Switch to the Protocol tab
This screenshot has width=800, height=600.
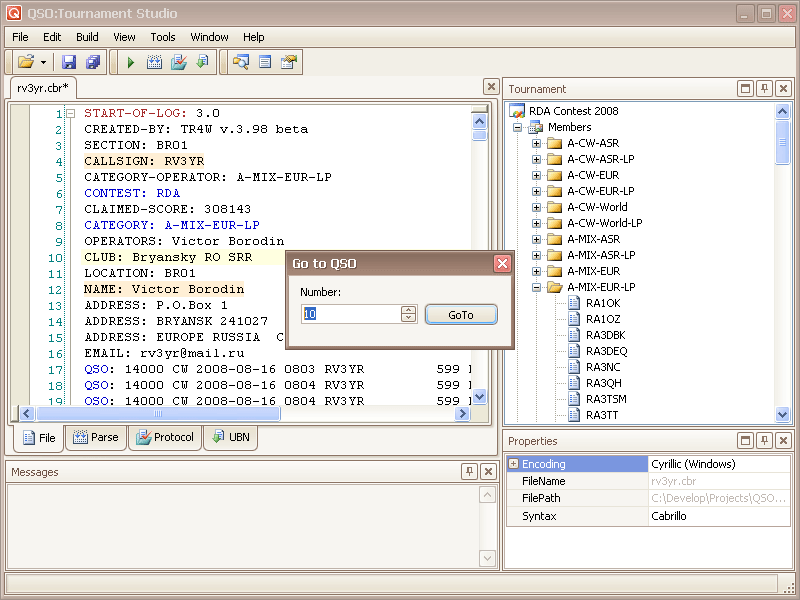point(165,437)
